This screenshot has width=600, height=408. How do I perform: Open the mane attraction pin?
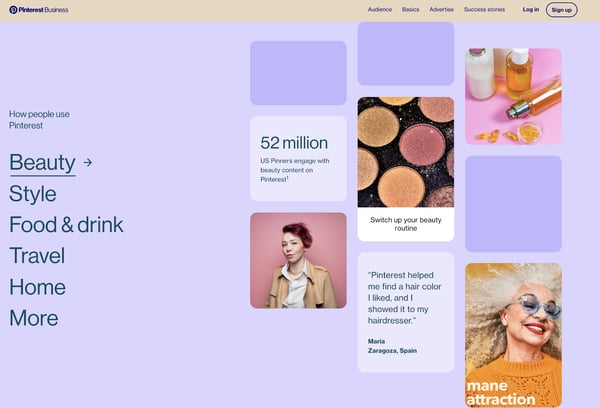(x=514, y=335)
